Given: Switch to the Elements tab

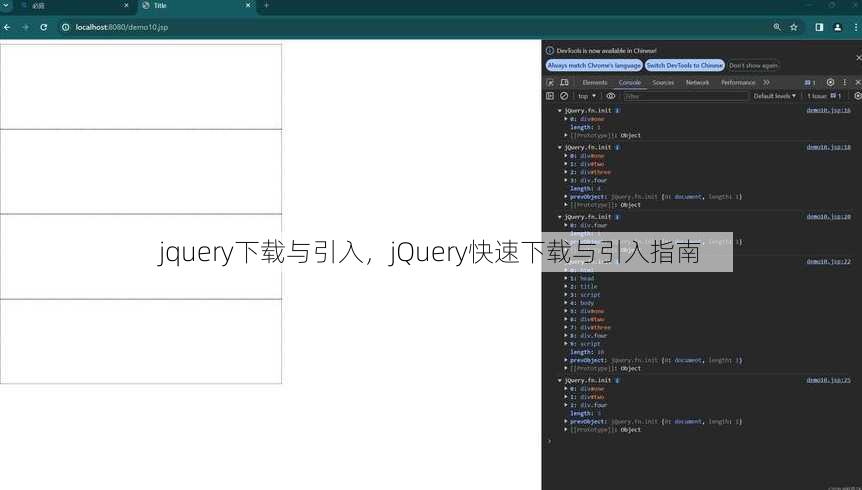Looking at the screenshot, I should 595,82.
